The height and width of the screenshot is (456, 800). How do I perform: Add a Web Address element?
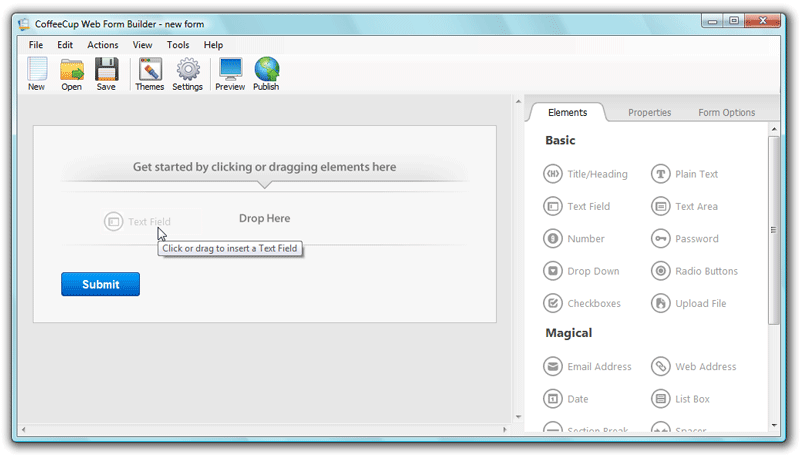(x=694, y=367)
